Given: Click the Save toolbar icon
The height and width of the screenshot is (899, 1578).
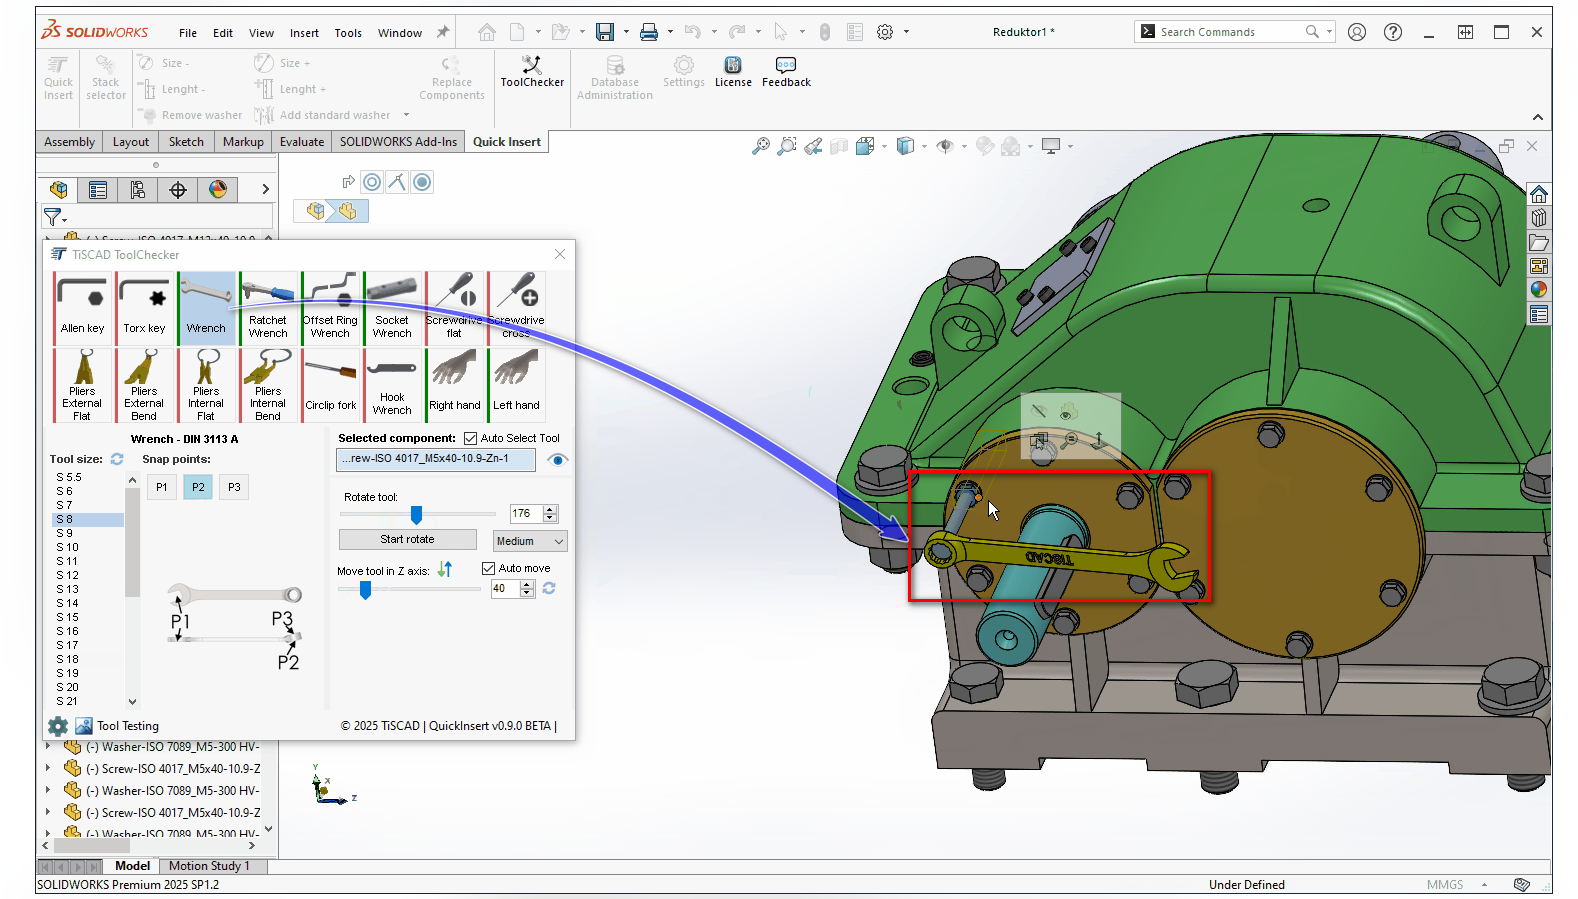Looking at the screenshot, I should [x=605, y=32].
